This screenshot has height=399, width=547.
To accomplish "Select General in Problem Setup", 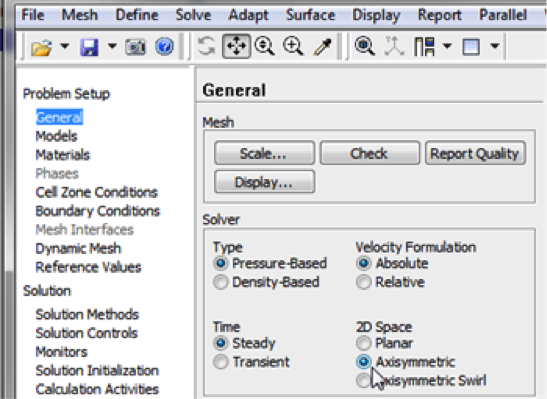I will click(59, 118).
